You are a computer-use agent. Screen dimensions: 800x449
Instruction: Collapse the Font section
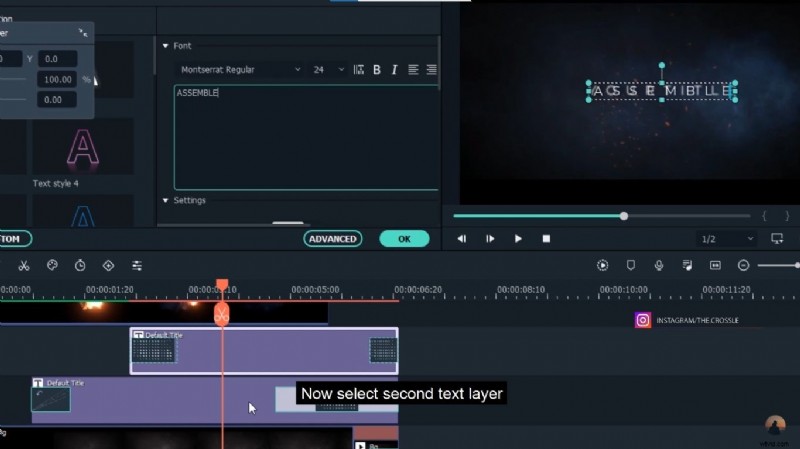[165, 46]
